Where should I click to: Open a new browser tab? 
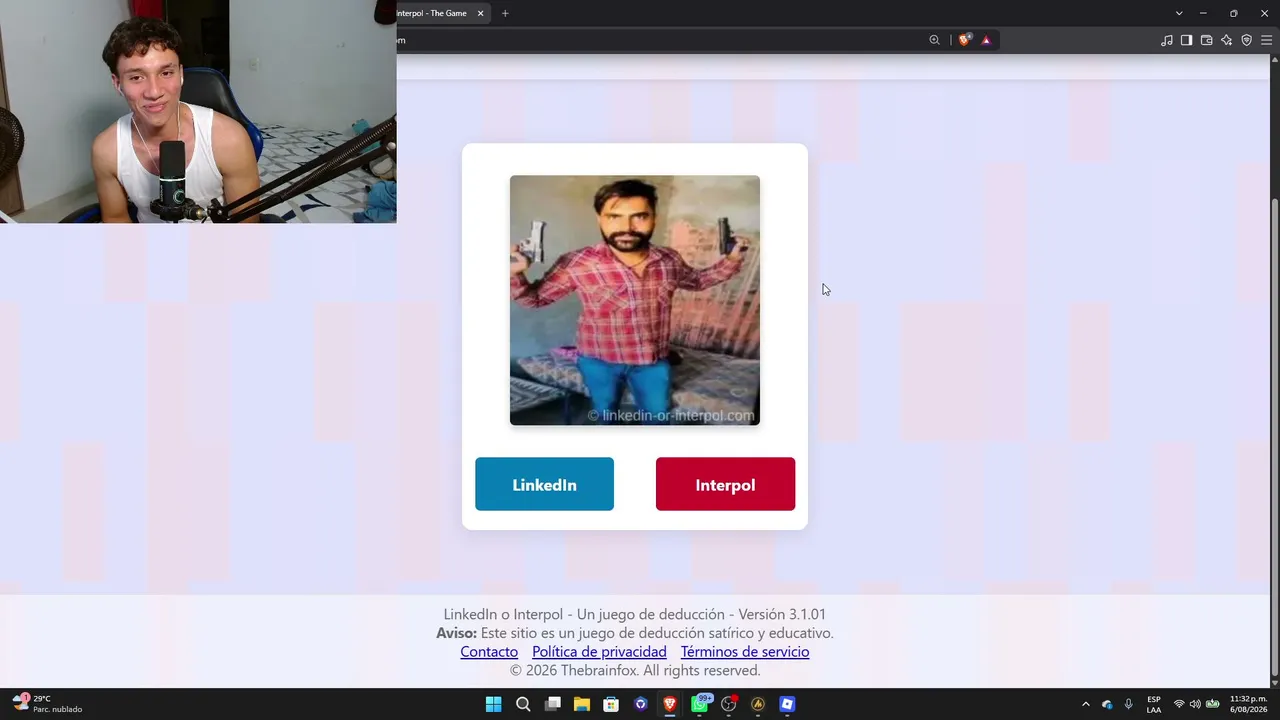tap(505, 13)
